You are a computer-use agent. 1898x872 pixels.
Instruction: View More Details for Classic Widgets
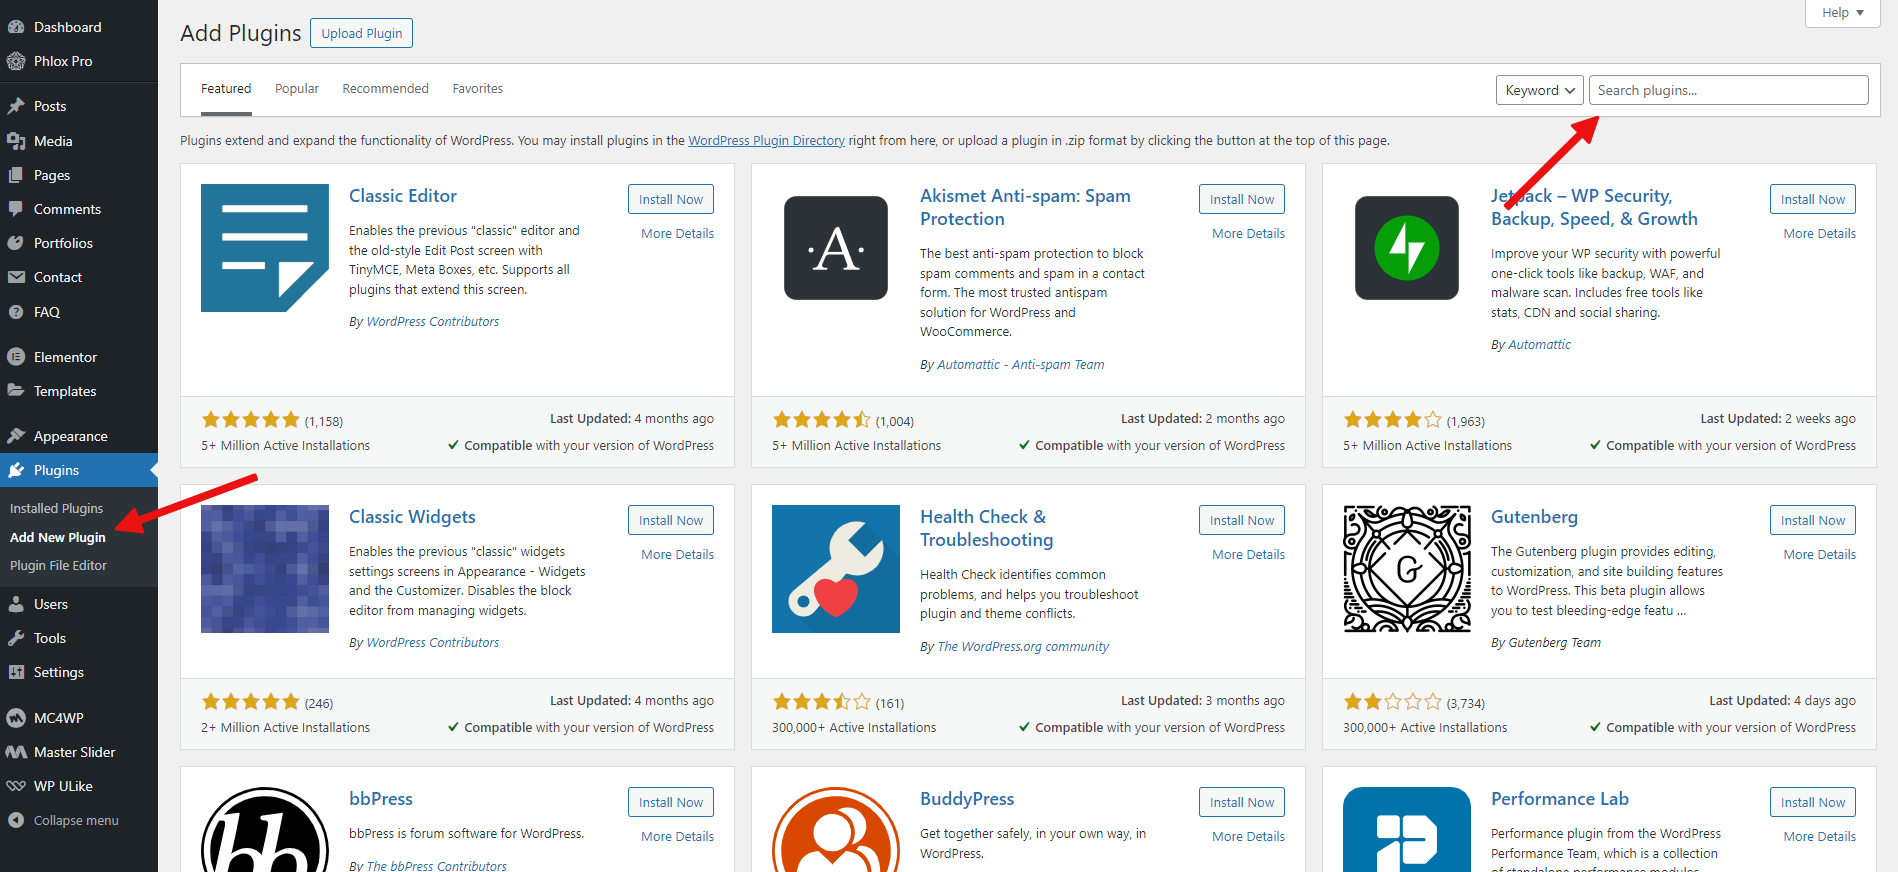(x=678, y=554)
